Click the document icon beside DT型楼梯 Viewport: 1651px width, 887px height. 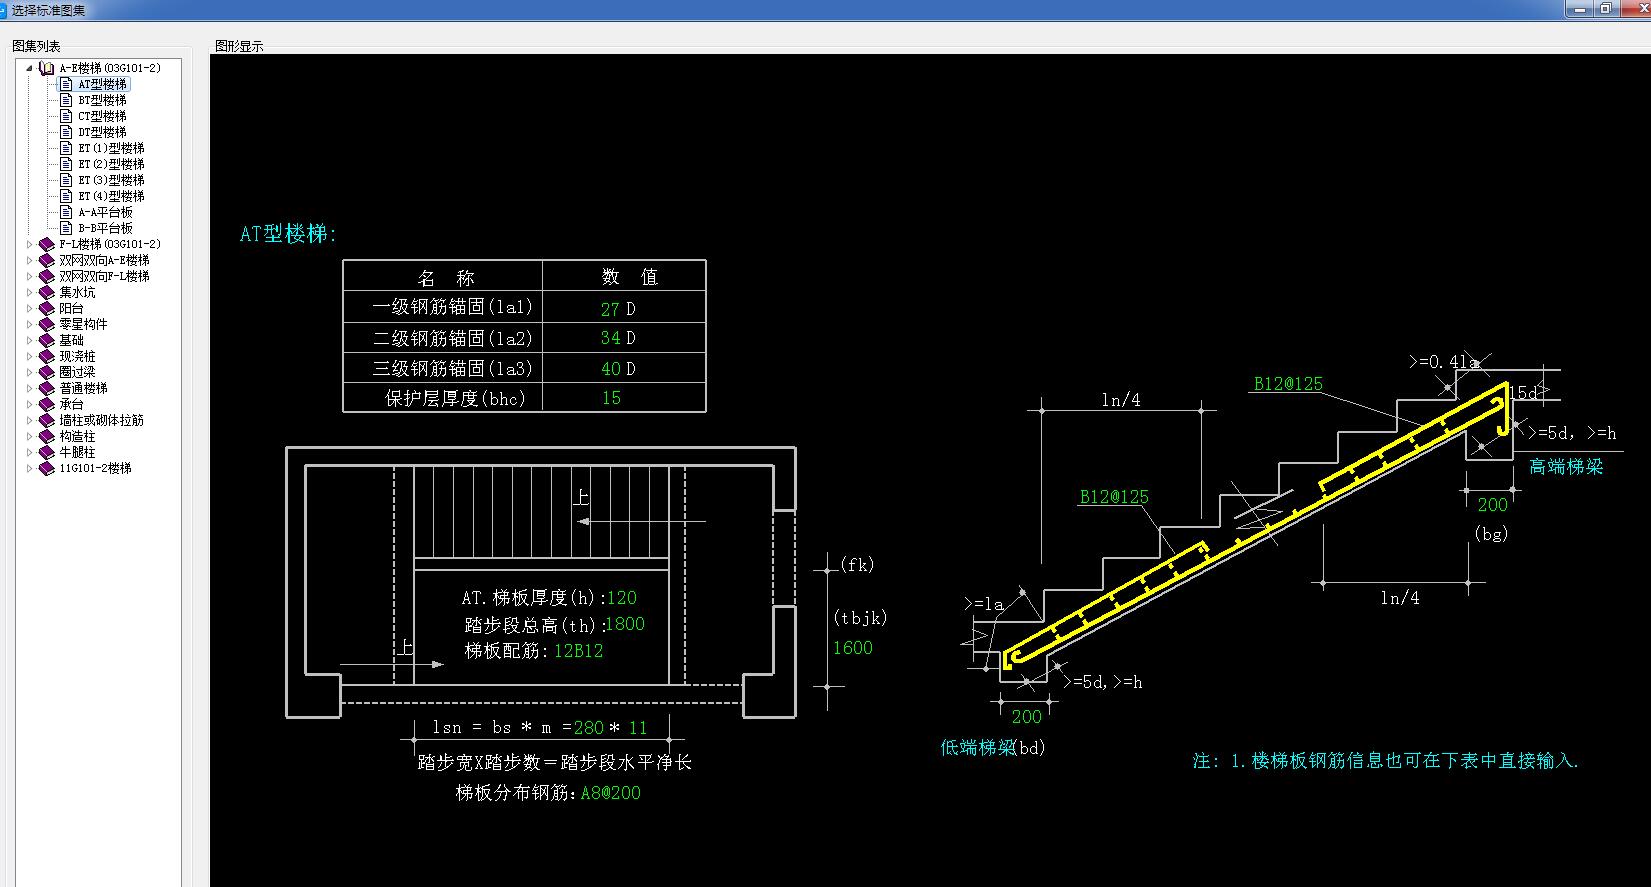click(x=67, y=132)
